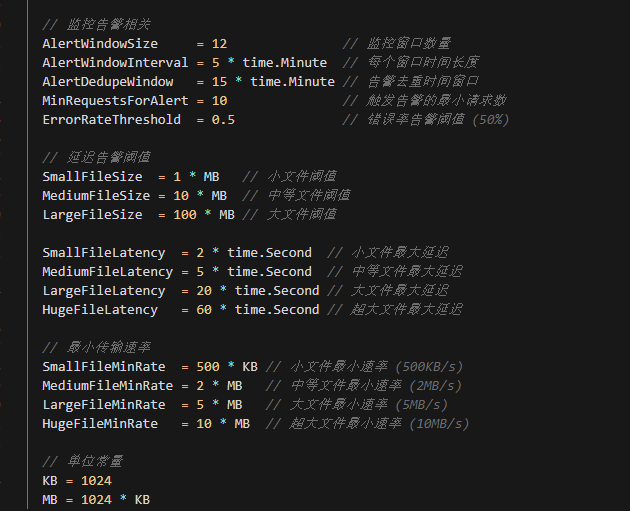This screenshot has width=630, height=511.
Task: Click the AlertWindowSize constant name
Action: (x=100, y=43)
